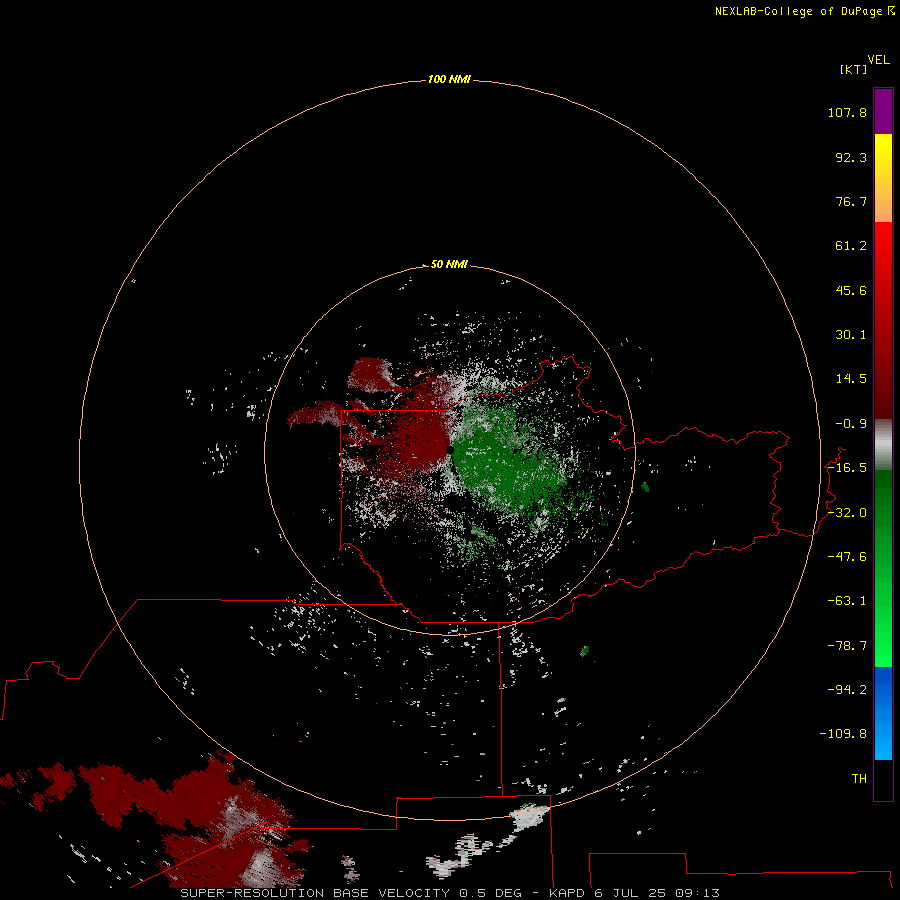The width and height of the screenshot is (900, 900).
Task: Click the gray zero-velocity segment of color bar
Action: [x=883, y=445]
